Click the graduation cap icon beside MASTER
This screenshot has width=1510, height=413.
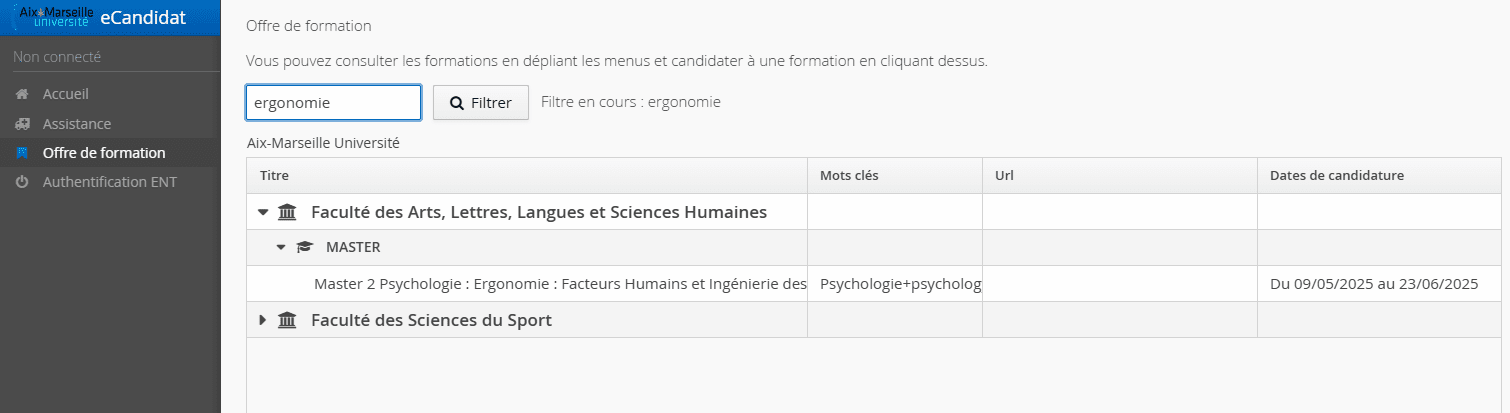point(304,247)
